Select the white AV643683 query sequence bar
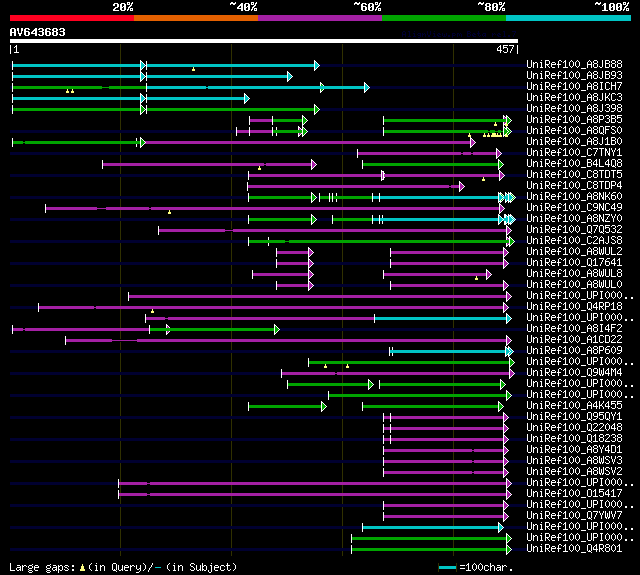The image size is (640, 575). pos(264,41)
